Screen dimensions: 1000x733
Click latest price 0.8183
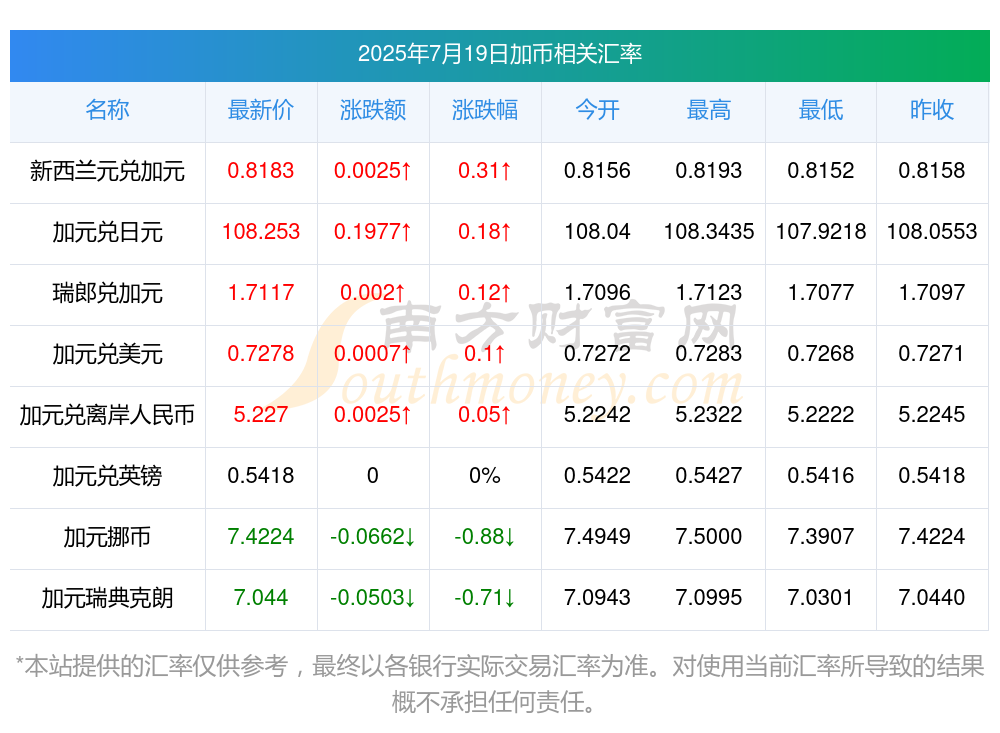pos(261,171)
